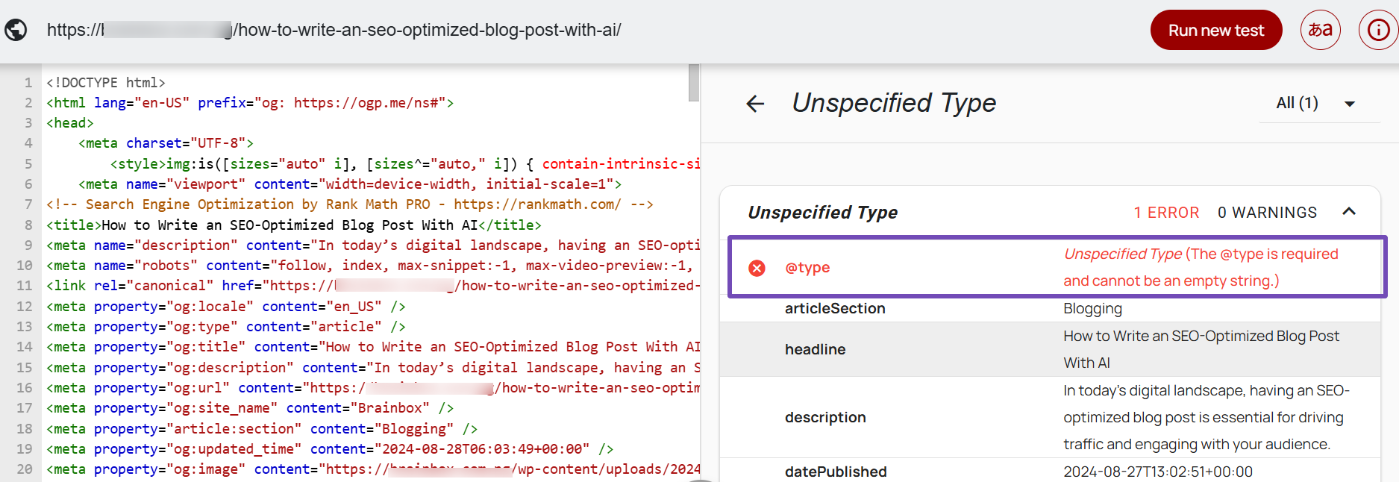Click the red error icon beside @type
The image size is (1399, 482).
tap(757, 268)
